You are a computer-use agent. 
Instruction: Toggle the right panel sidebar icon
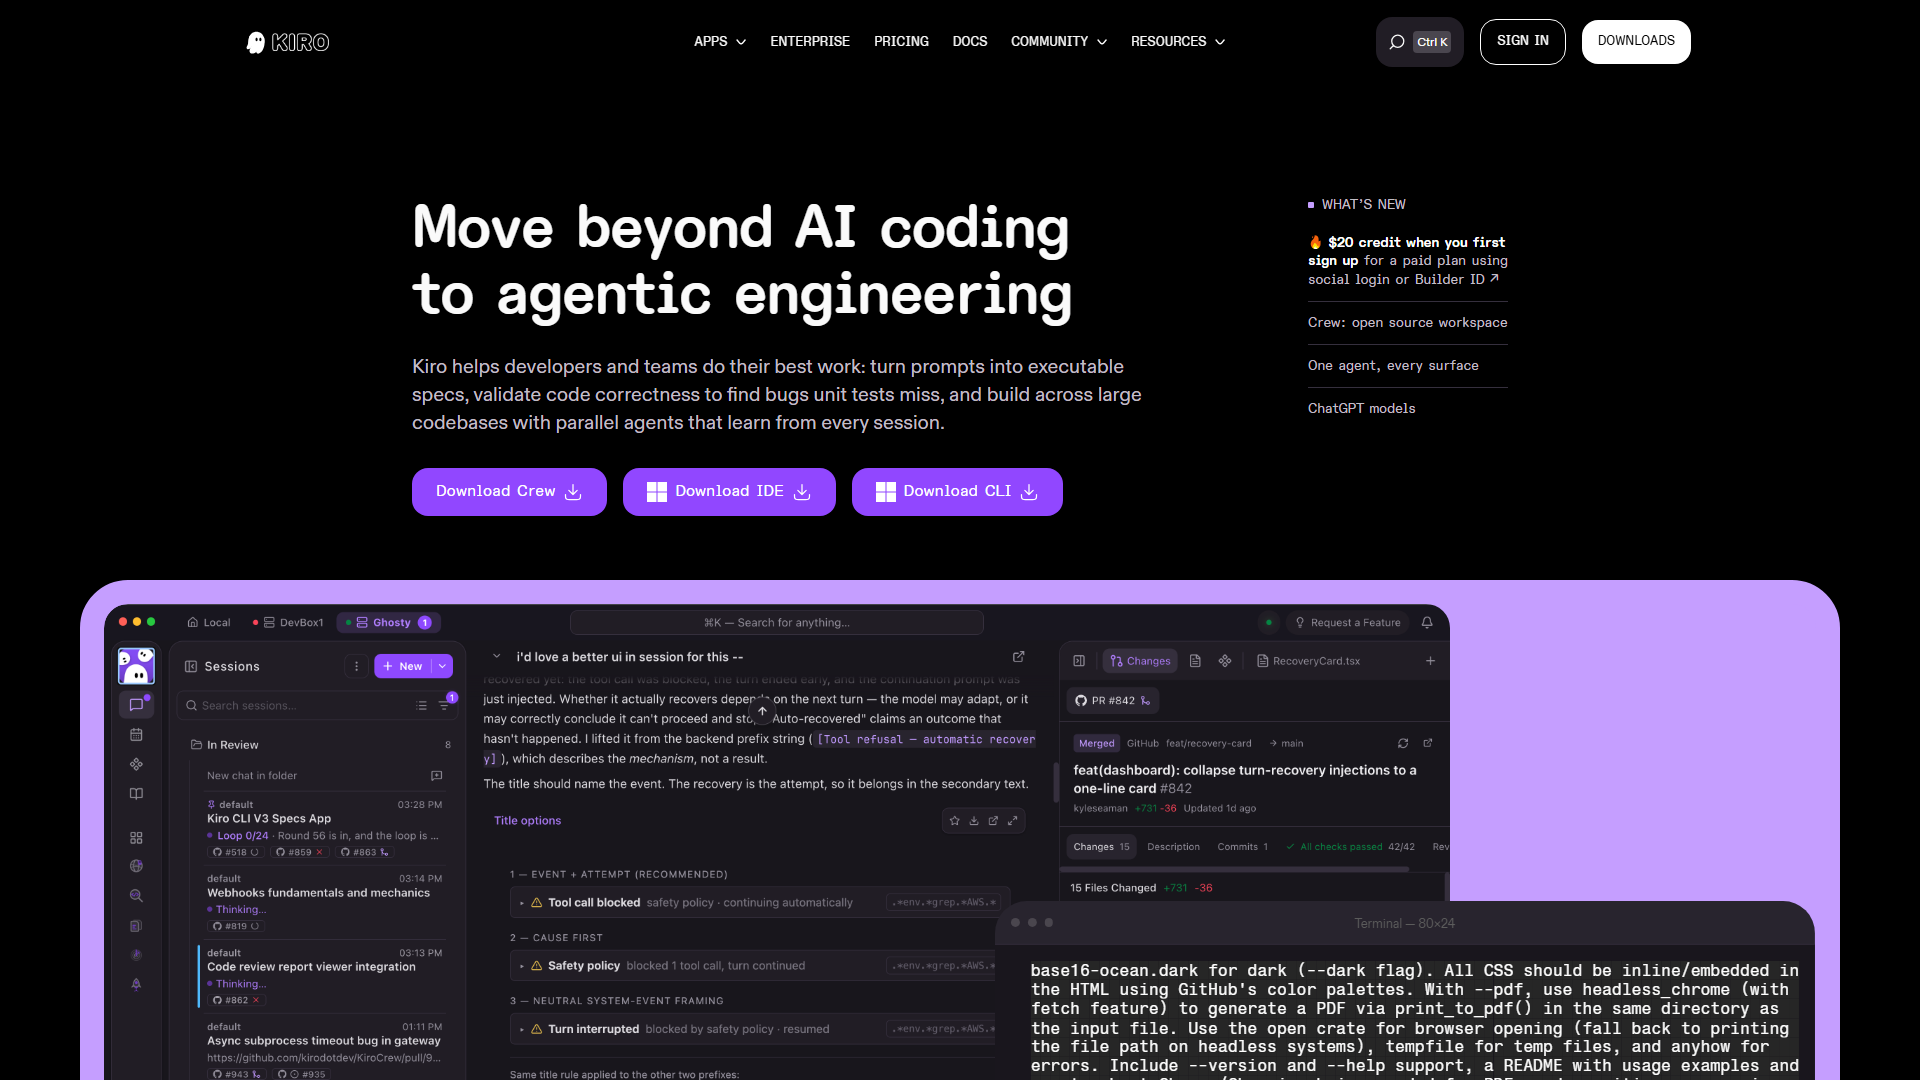(1079, 661)
